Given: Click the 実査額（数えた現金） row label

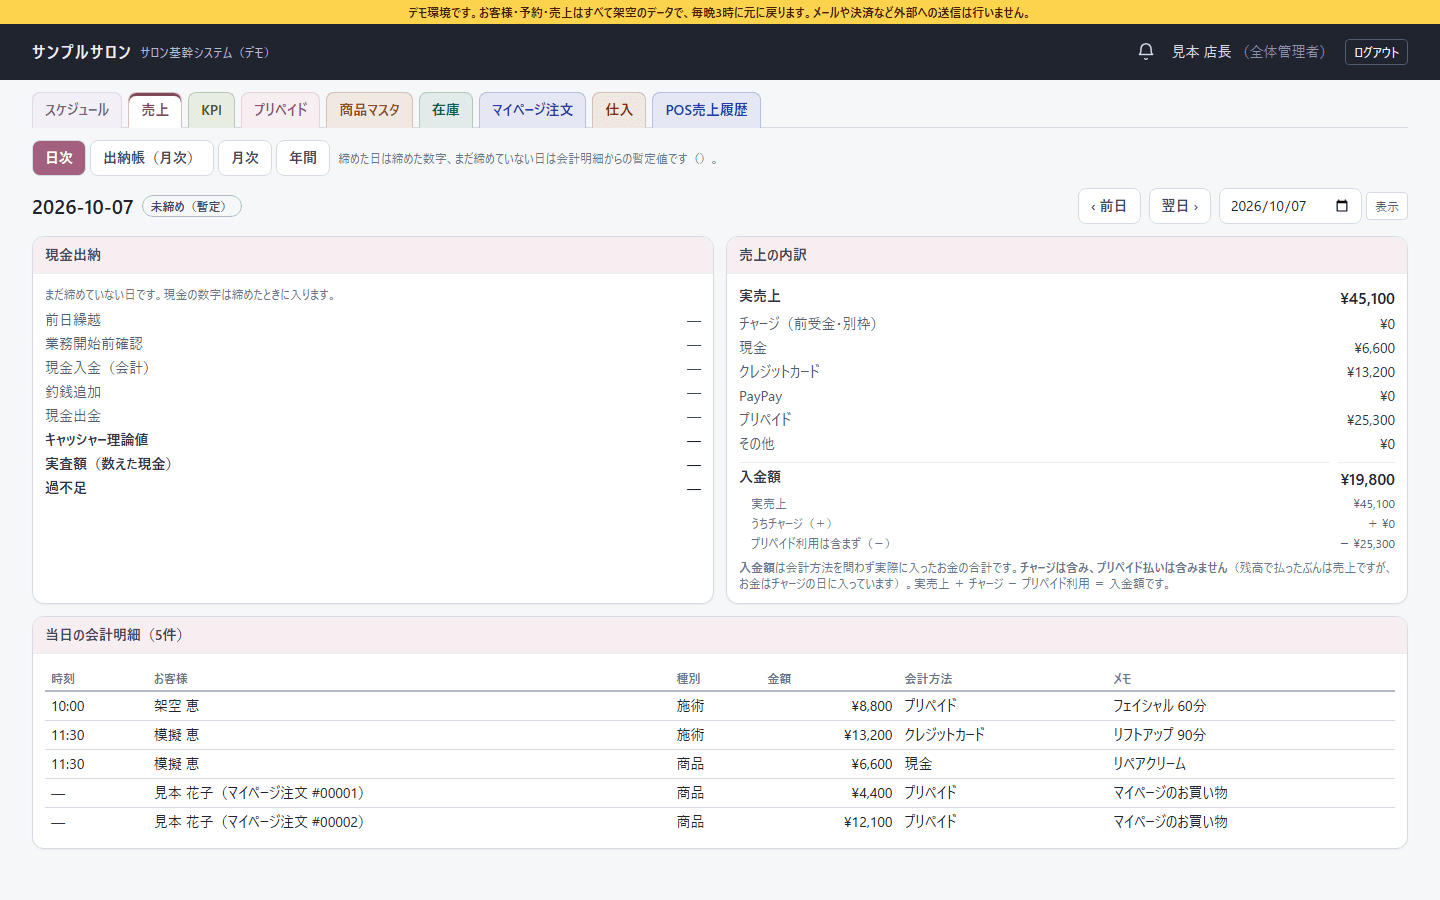Looking at the screenshot, I should click(x=112, y=464).
